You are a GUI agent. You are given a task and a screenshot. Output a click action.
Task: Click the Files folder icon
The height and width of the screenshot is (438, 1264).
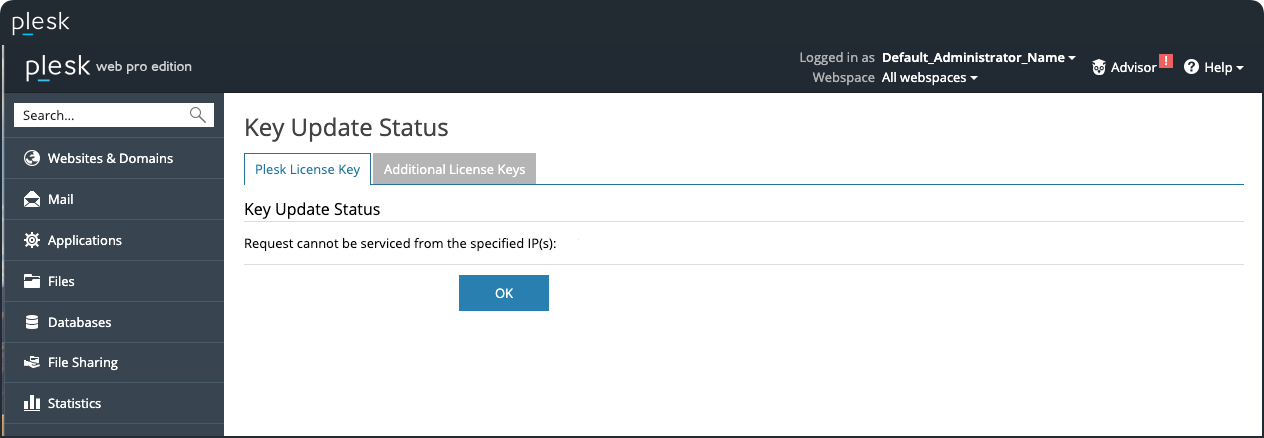(31, 281)
